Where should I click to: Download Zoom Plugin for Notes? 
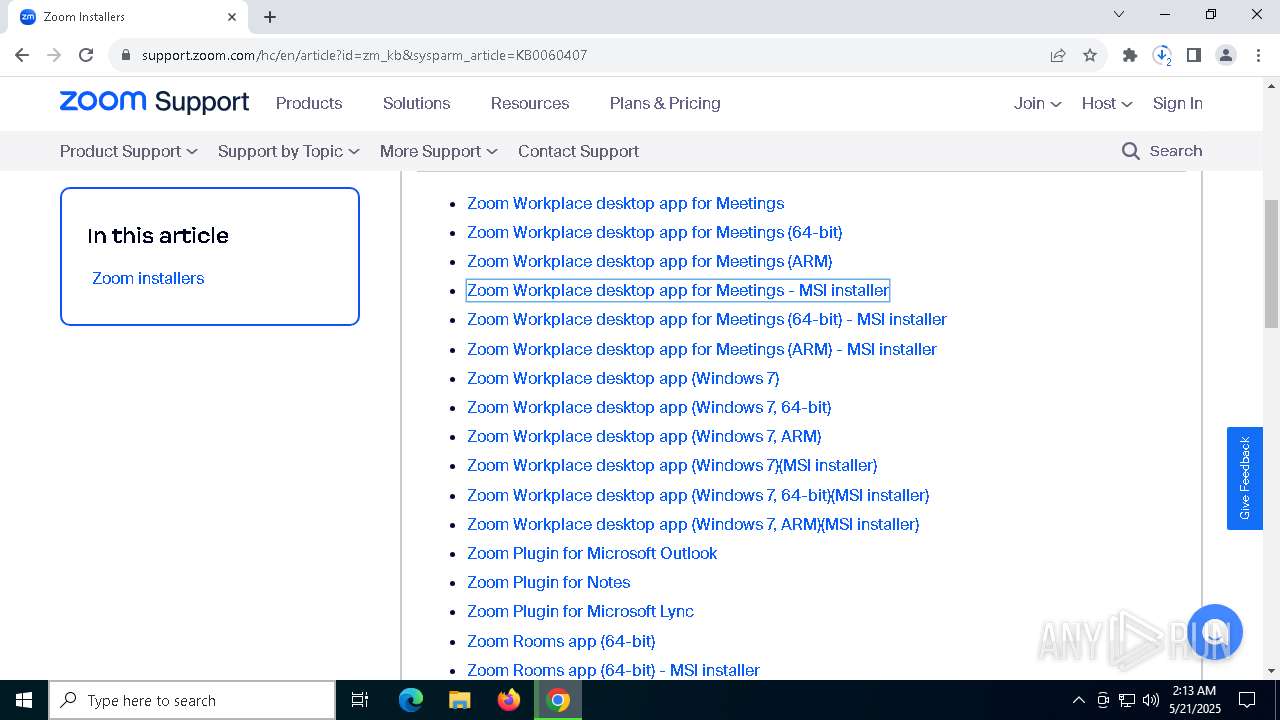(549, 582)
